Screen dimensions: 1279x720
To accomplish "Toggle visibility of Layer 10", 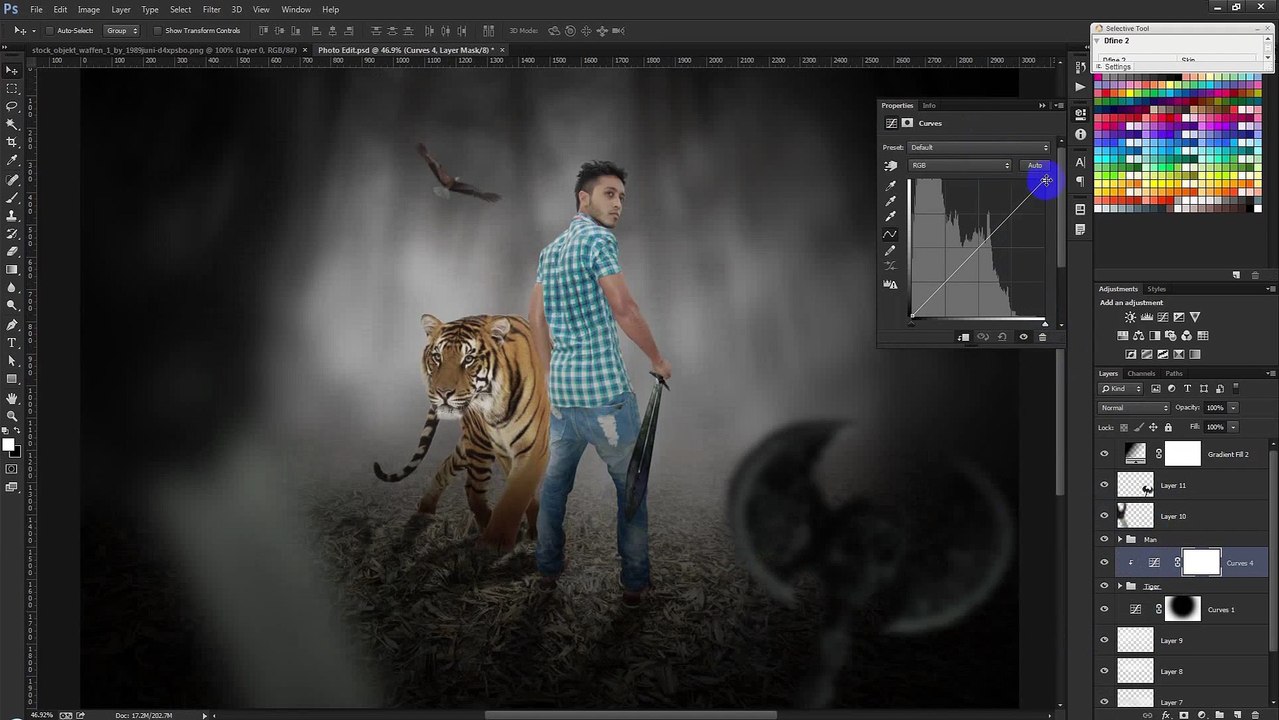I will [x=1104, y=516].
